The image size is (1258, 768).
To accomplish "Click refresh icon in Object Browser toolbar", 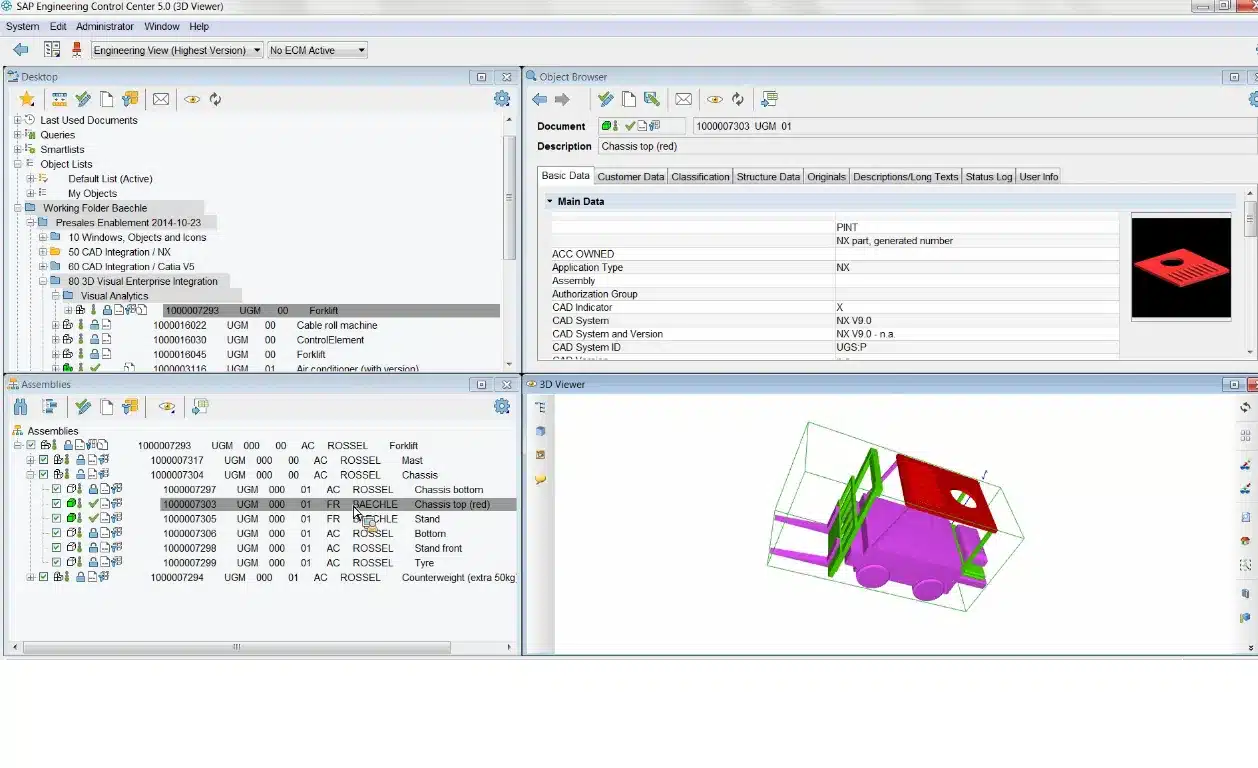I will [x=738, y=99].
